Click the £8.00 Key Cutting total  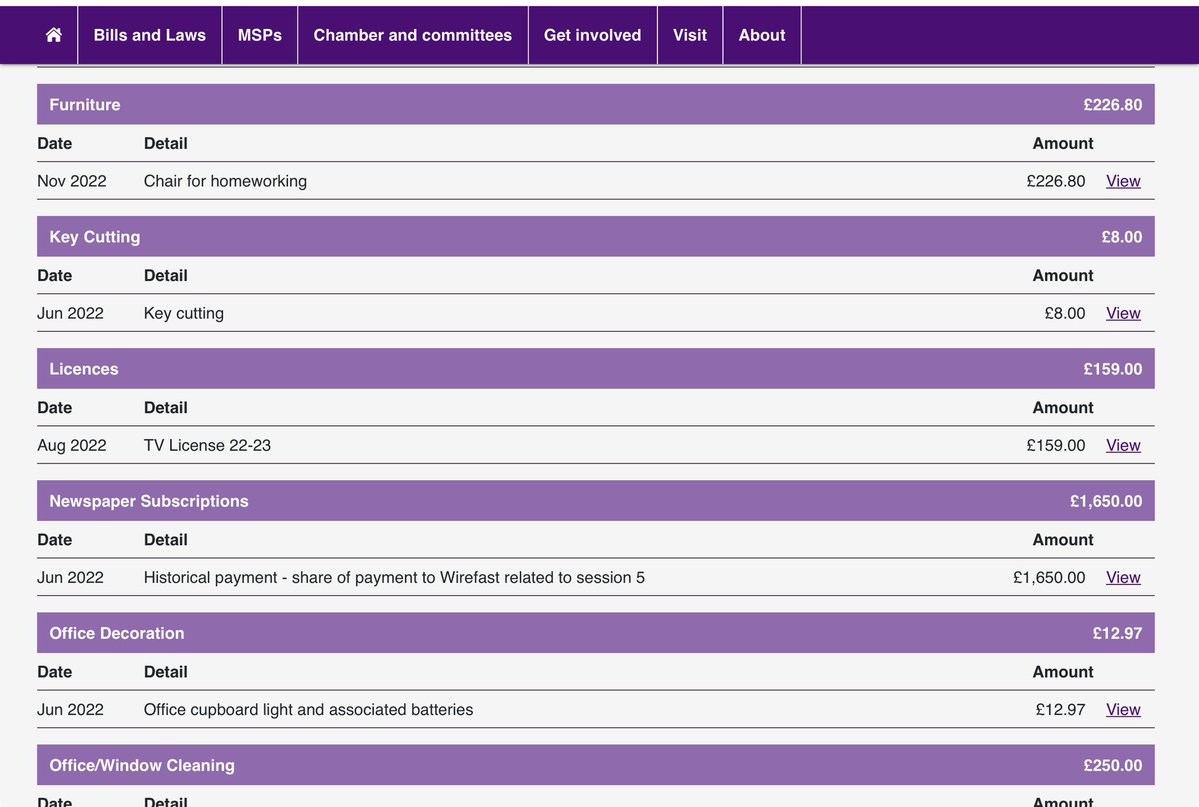point(1122,237)
